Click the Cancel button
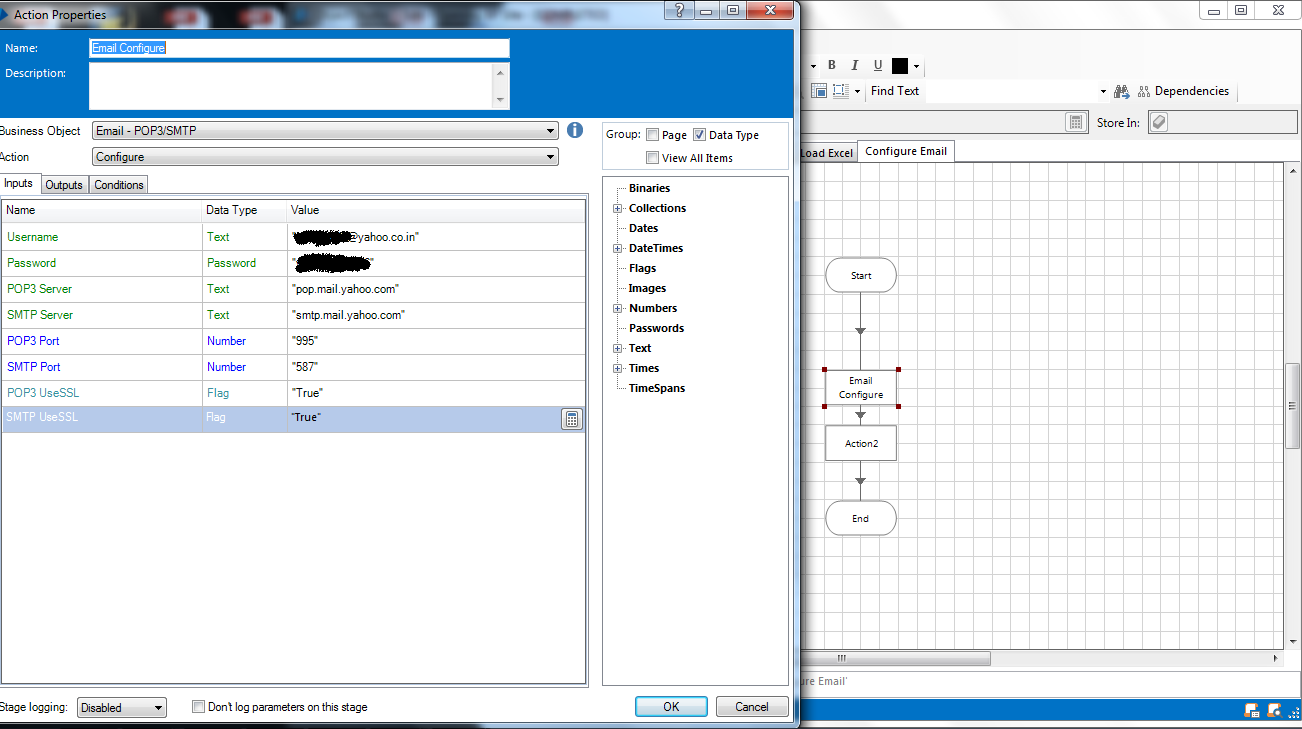The height and width of the screenshot is (729, 1302). coord(752,706)
